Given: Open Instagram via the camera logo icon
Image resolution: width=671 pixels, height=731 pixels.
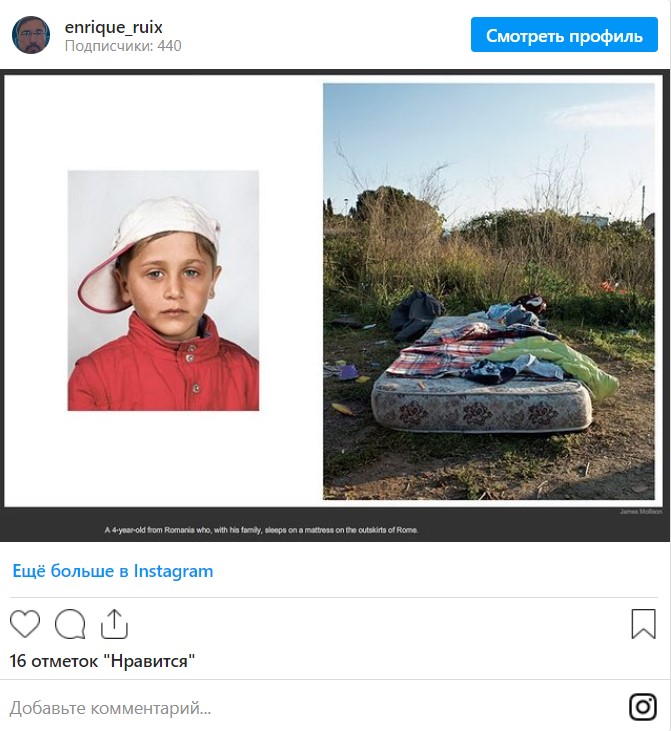Looking at the screenshot, I should pyautogui.click(x=643, y=707).
